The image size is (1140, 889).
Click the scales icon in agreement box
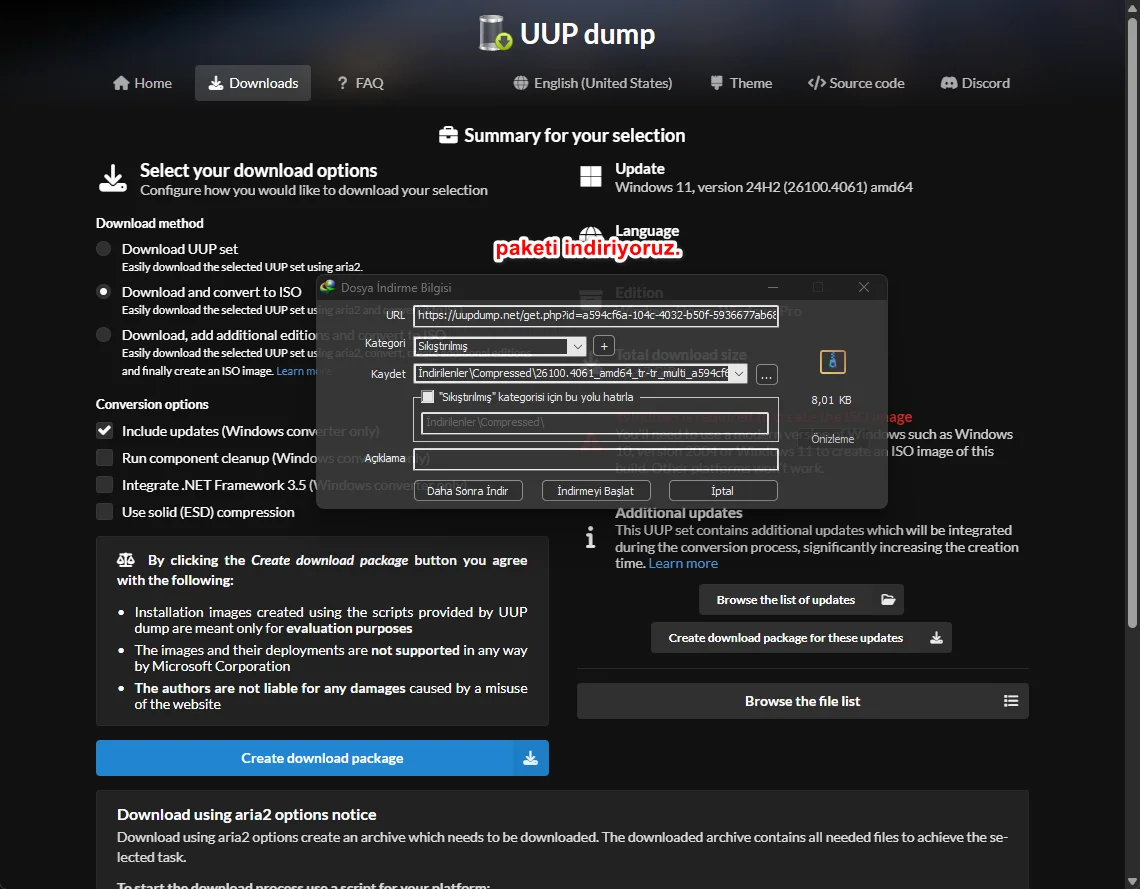click(x=126, y=560)
